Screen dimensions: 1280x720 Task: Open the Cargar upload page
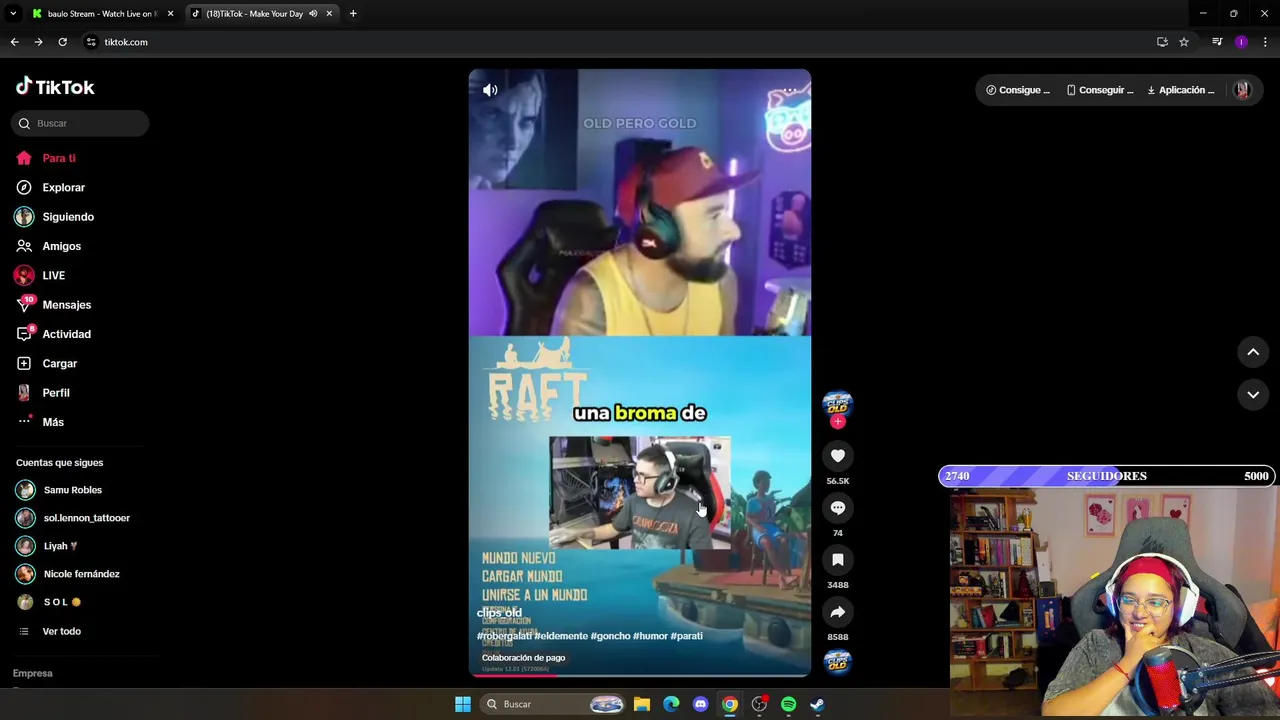pyautogui.click(x=46, y=363)
